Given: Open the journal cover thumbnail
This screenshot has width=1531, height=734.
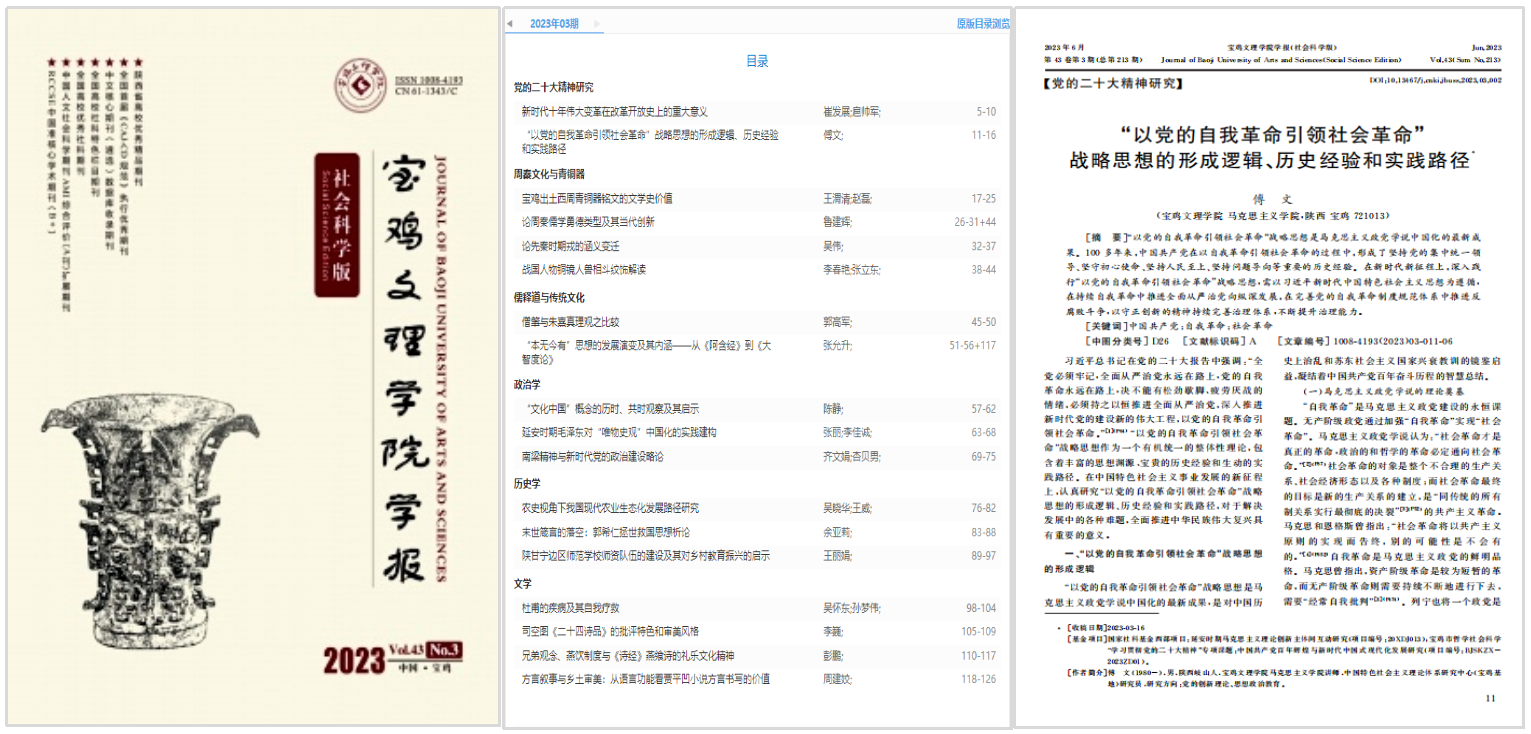Looking at the screenshot, I should coord(253,367).
